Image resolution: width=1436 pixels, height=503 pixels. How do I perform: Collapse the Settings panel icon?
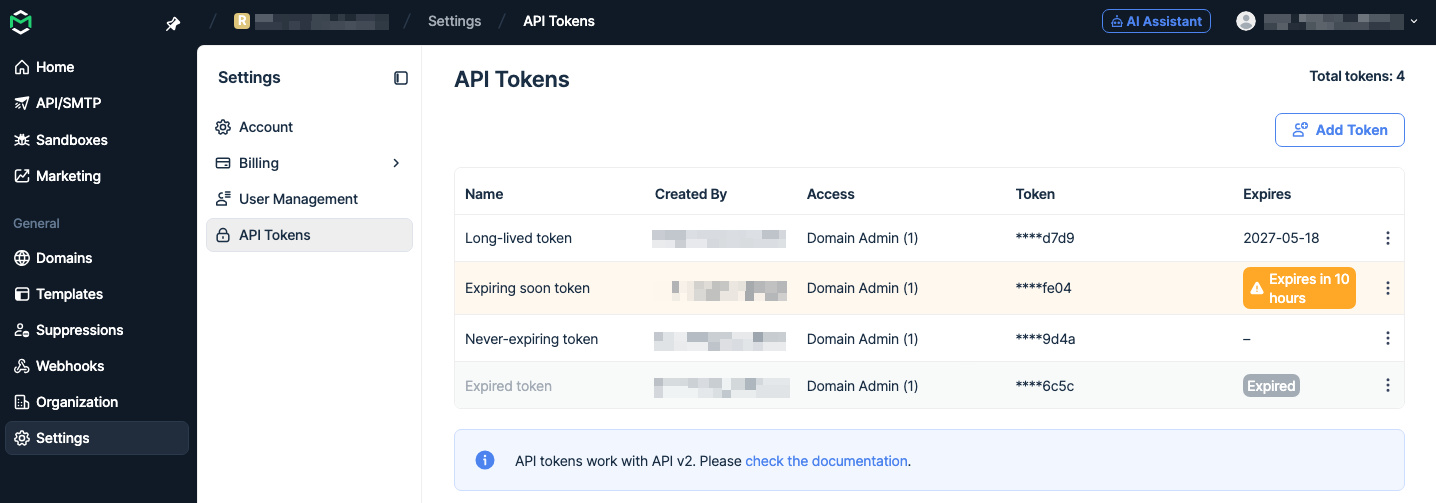(x=401, y=78)
